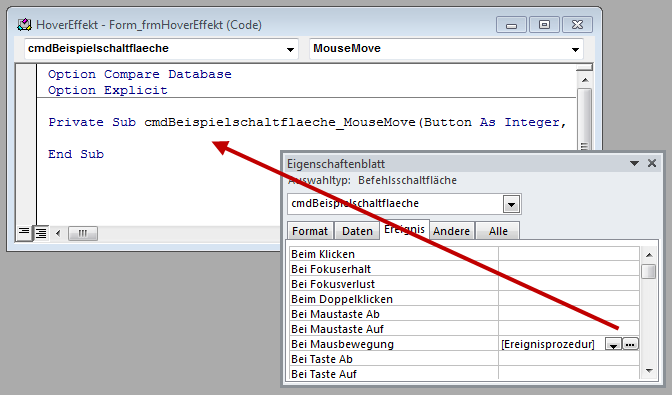
Task: Click the 'Bei Mausbewegung' property label
Action: pos(342,344)
